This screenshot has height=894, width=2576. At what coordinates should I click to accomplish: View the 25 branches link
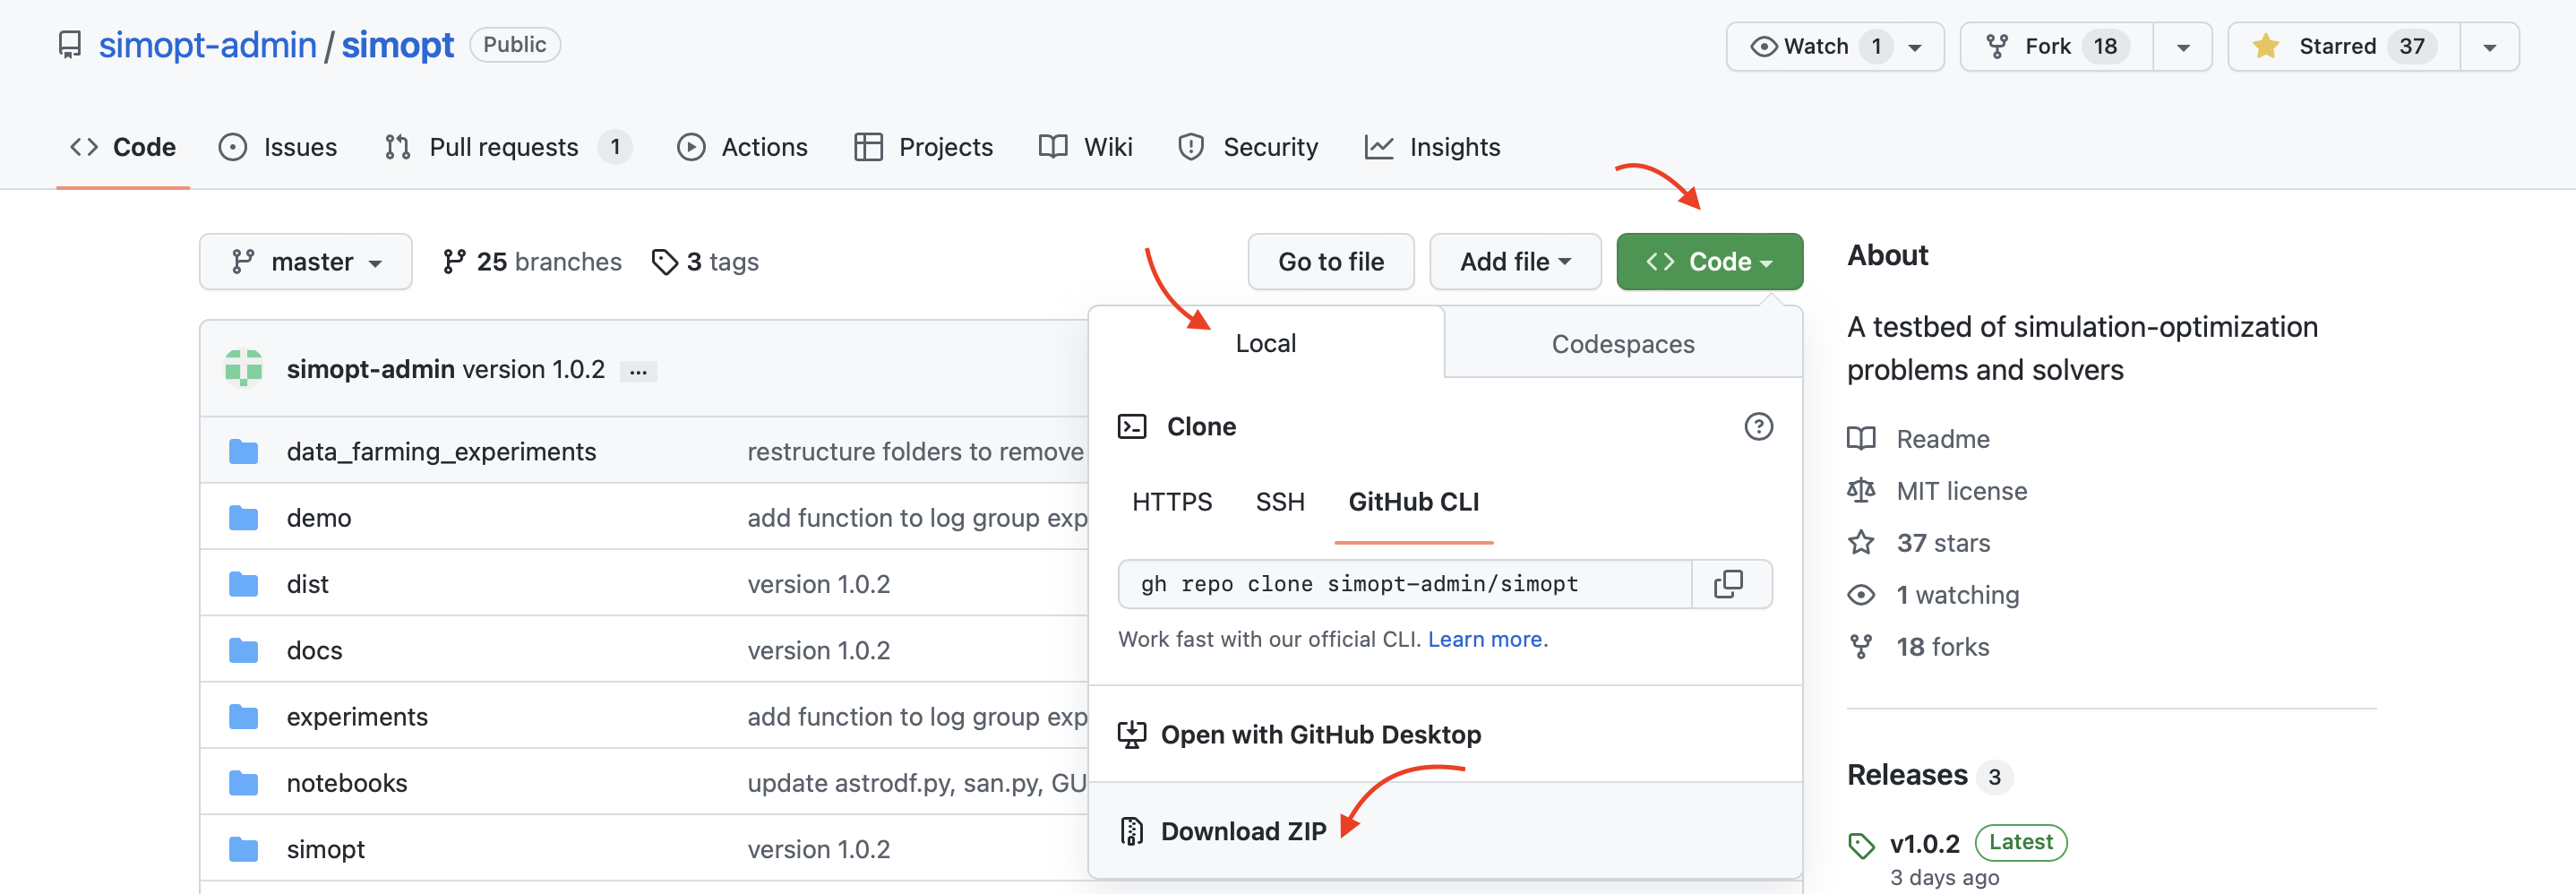[x=532, y=262]
